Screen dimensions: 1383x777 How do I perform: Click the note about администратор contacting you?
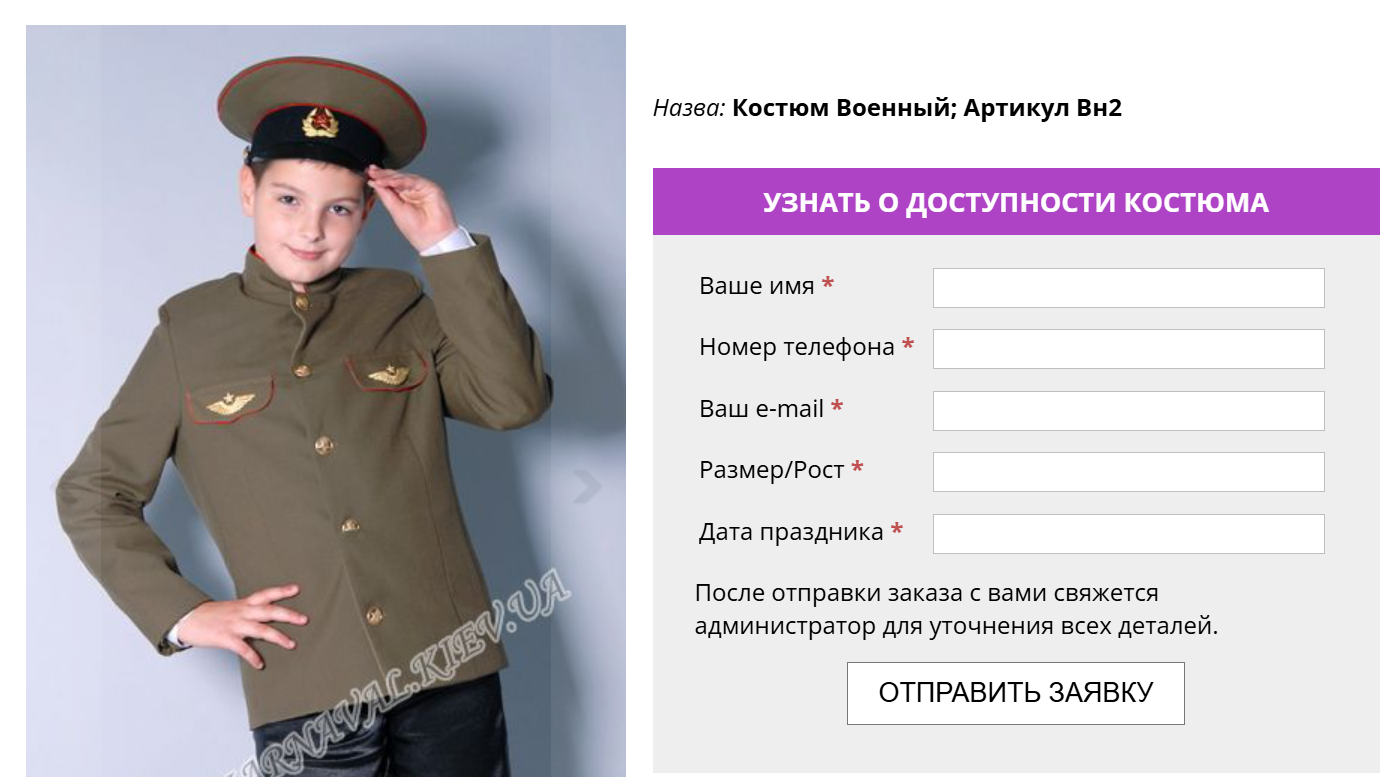(957, 610)
